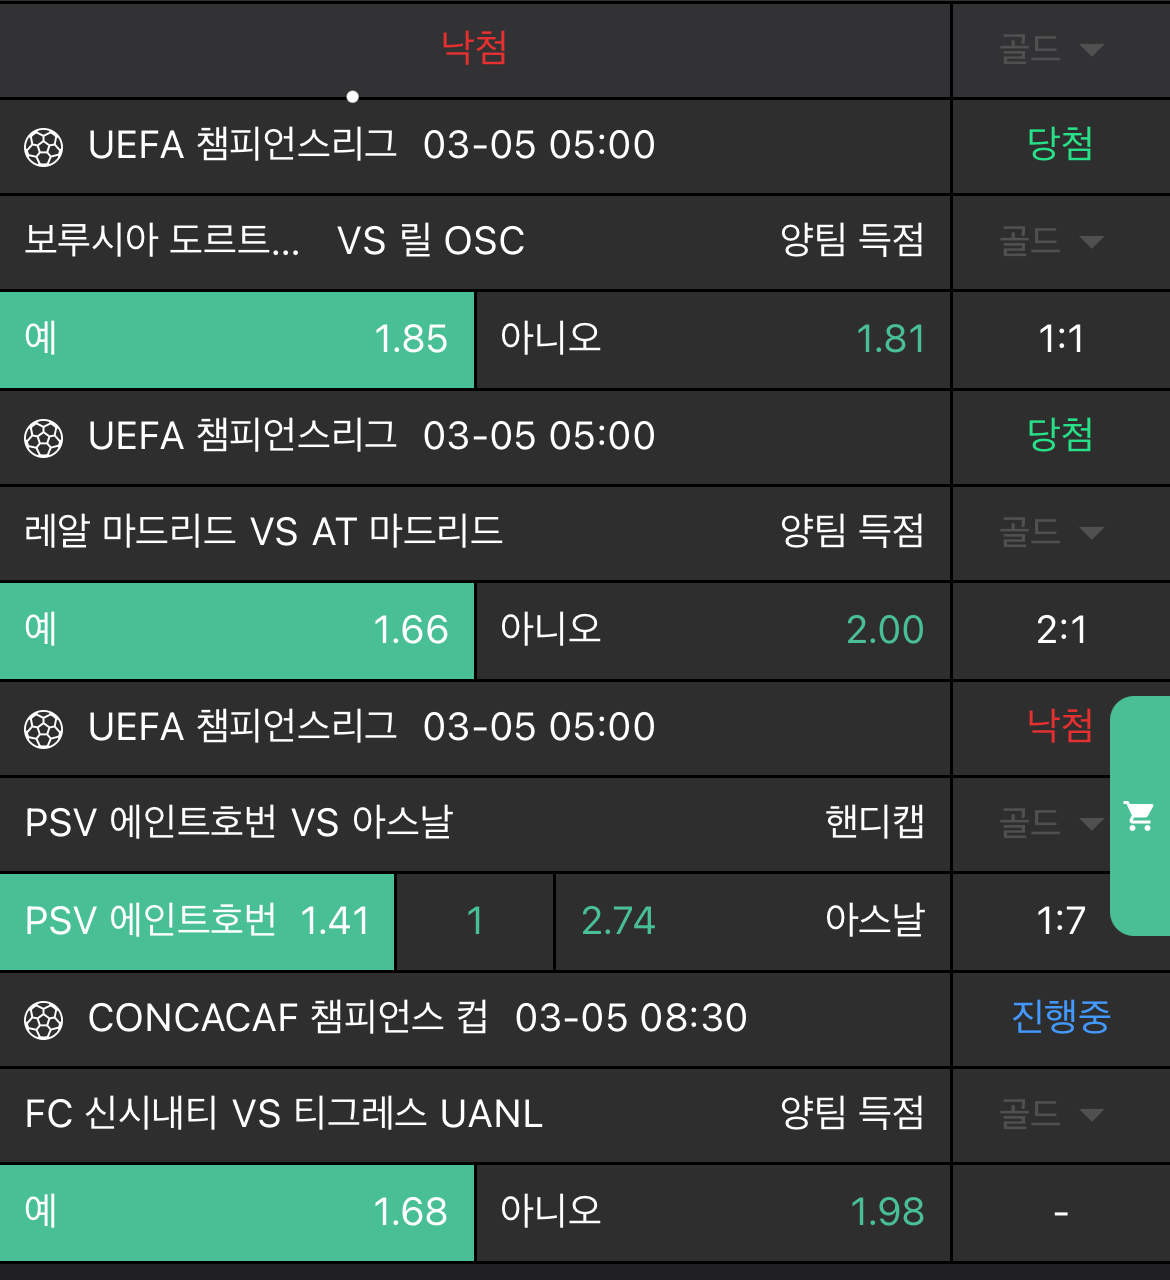This screenshot has height=1280, width=1170.
Task: Pick PSV 에인트호번 handicap at 1.41
Action: tap(197, 921)
